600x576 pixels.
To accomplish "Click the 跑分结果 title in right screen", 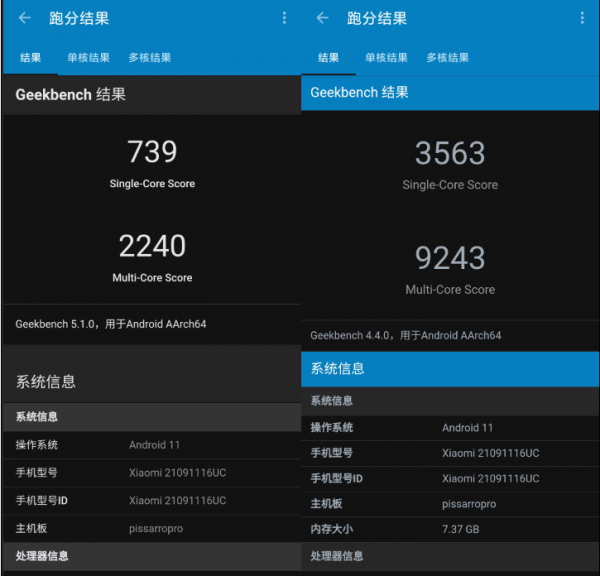I will tap(377, 18).
